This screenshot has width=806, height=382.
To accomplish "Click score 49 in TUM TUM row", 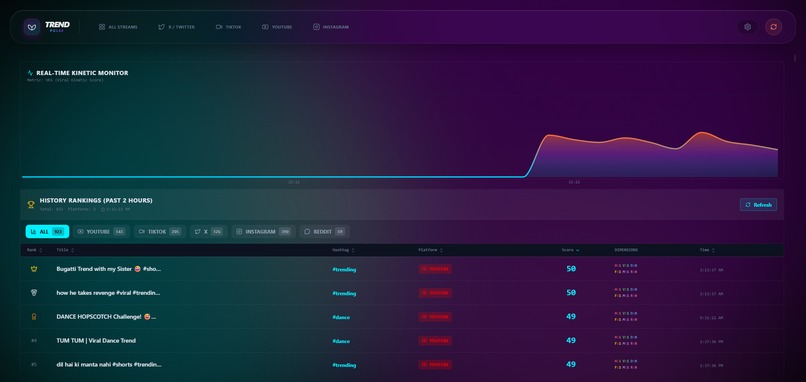I will point(571,340).
